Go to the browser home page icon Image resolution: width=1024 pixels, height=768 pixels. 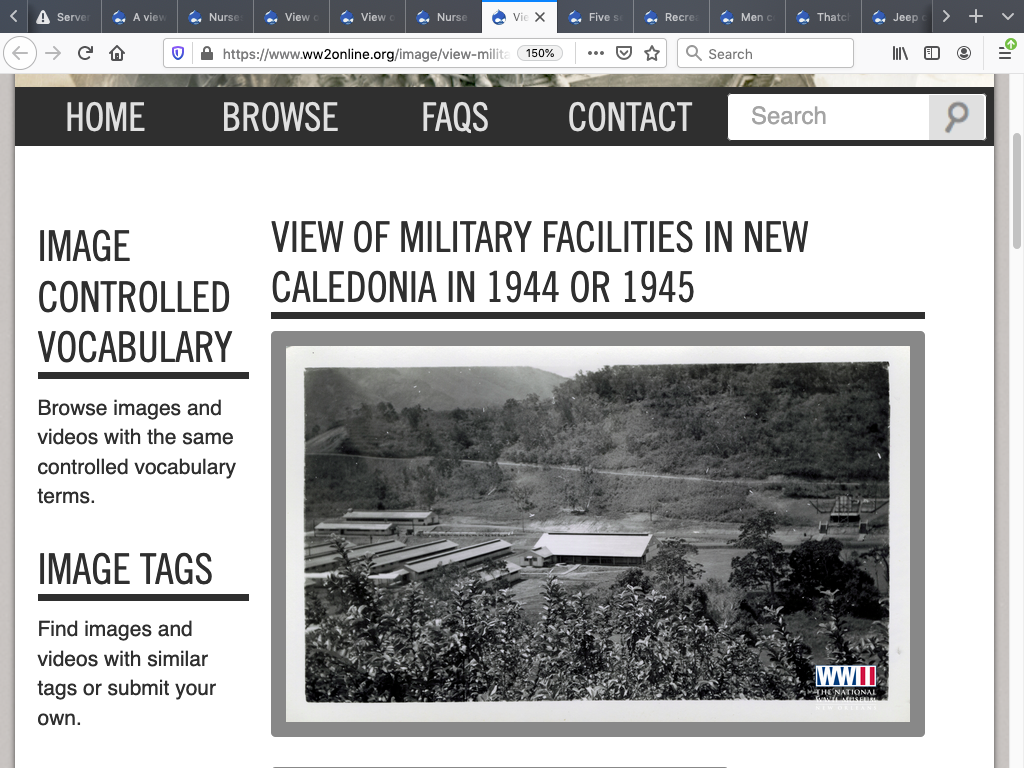coord(117,54)
